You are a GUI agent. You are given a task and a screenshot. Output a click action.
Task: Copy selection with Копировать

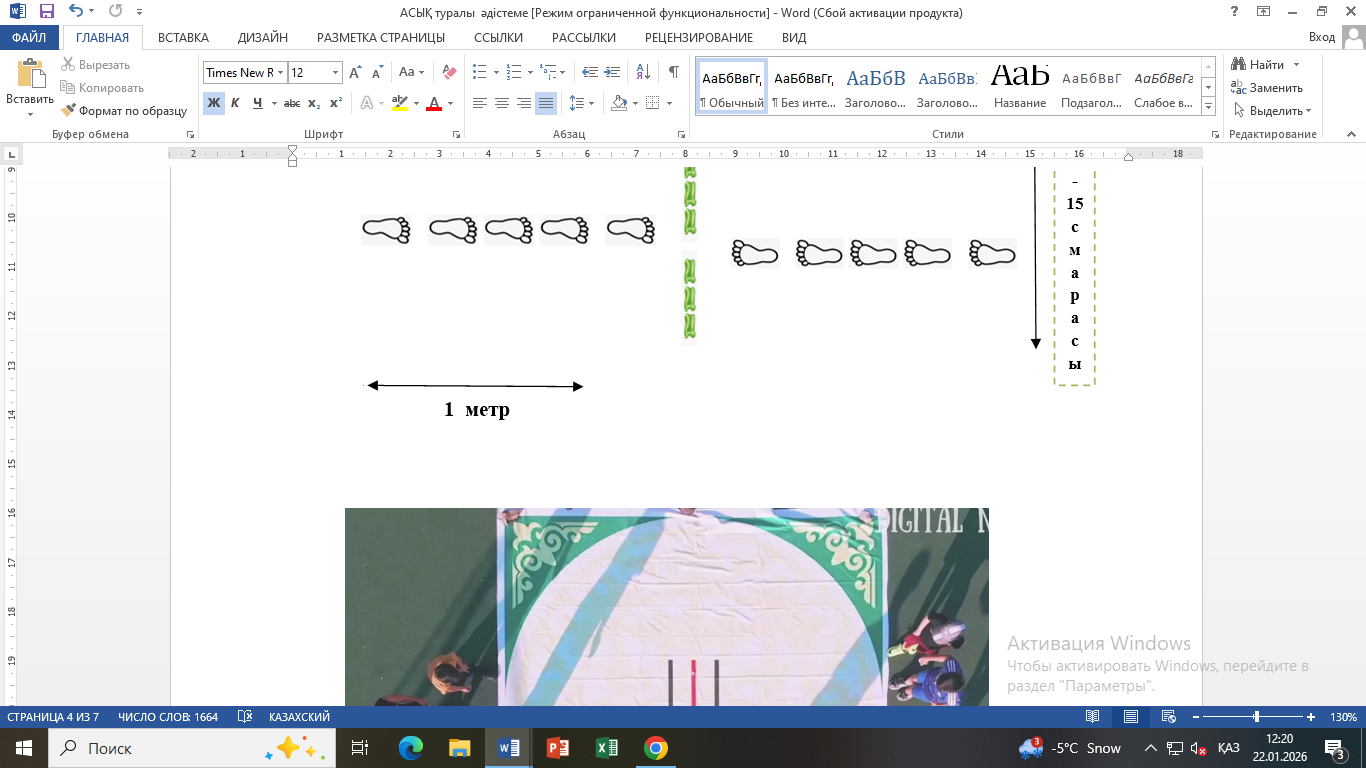tap(102, 88)
